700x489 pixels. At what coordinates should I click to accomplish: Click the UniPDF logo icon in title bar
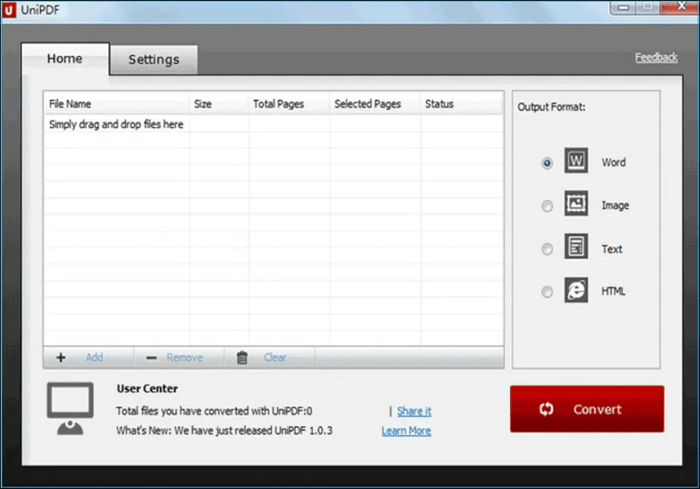point(8,10)
